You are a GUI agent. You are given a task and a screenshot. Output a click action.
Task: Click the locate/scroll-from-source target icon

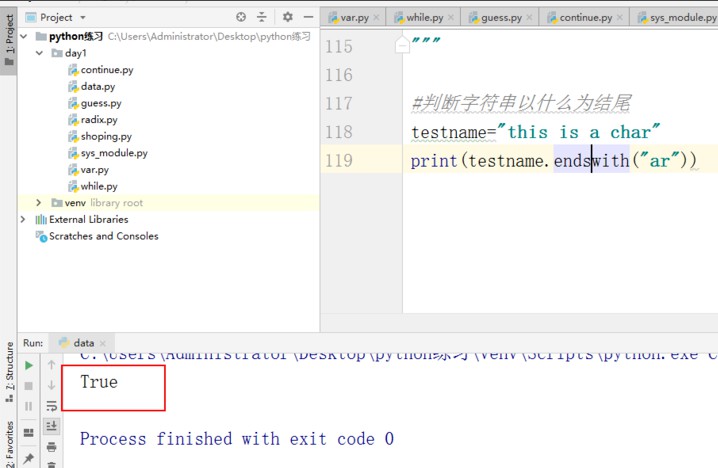(241, 17)
